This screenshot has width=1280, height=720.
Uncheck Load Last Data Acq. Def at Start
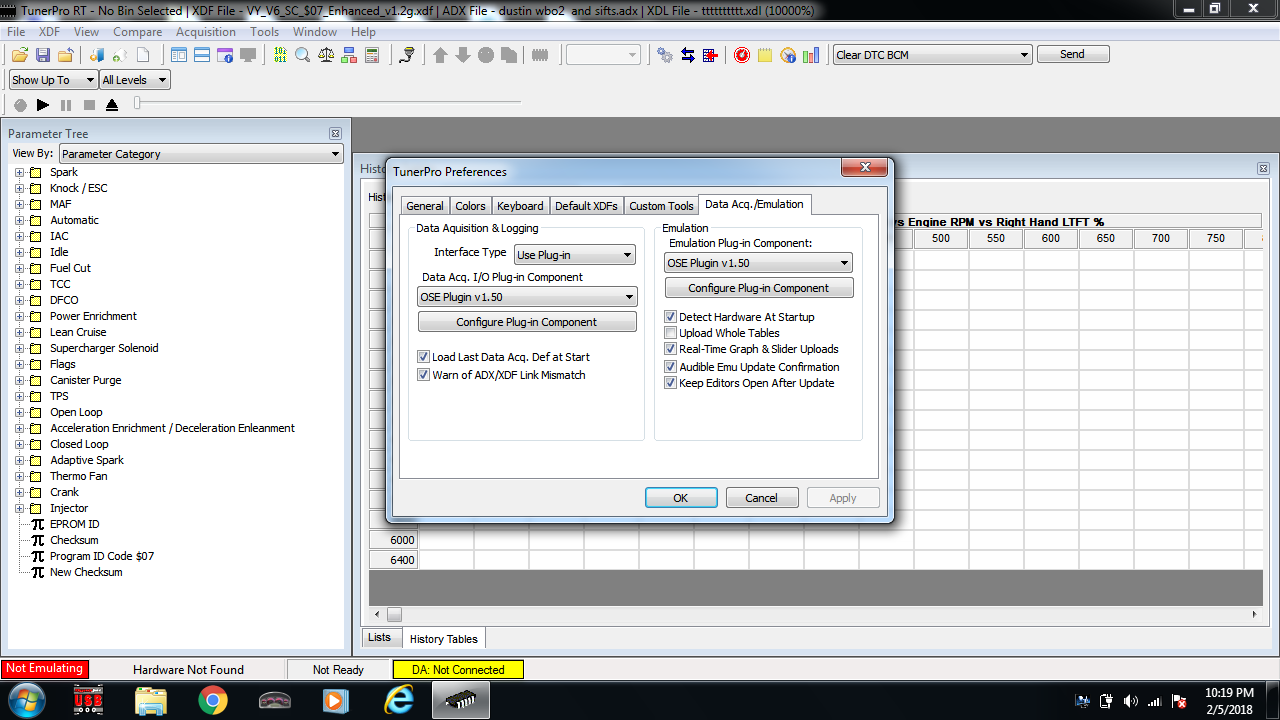423,357
